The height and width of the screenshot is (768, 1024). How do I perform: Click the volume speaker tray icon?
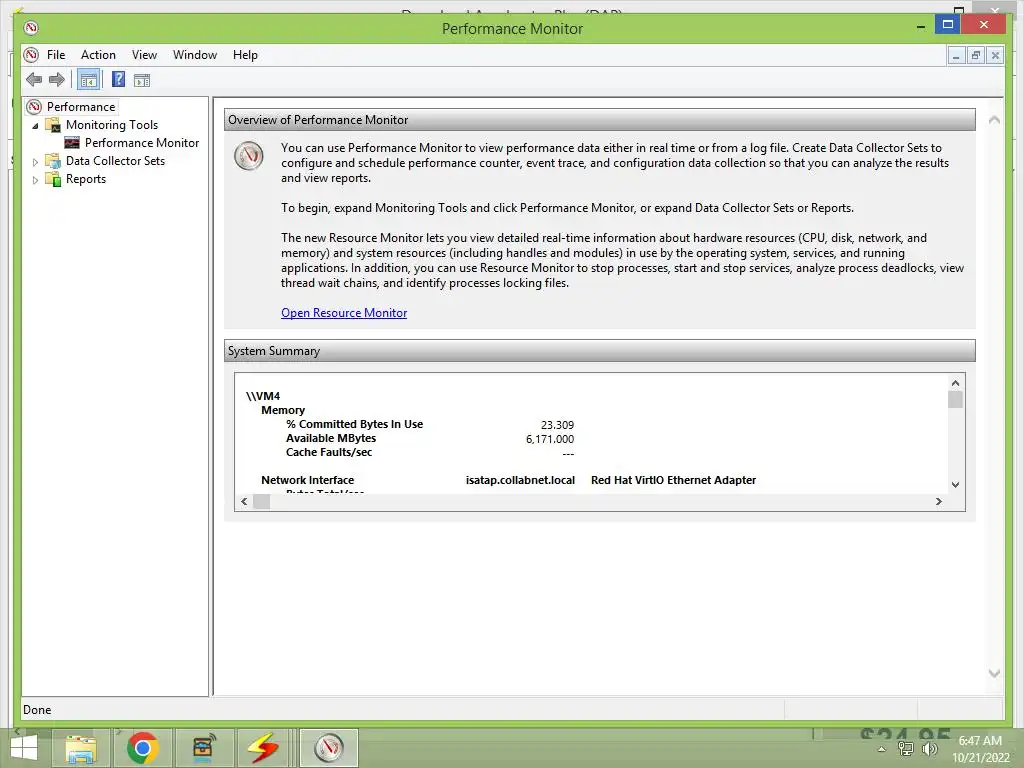point(929,749)
